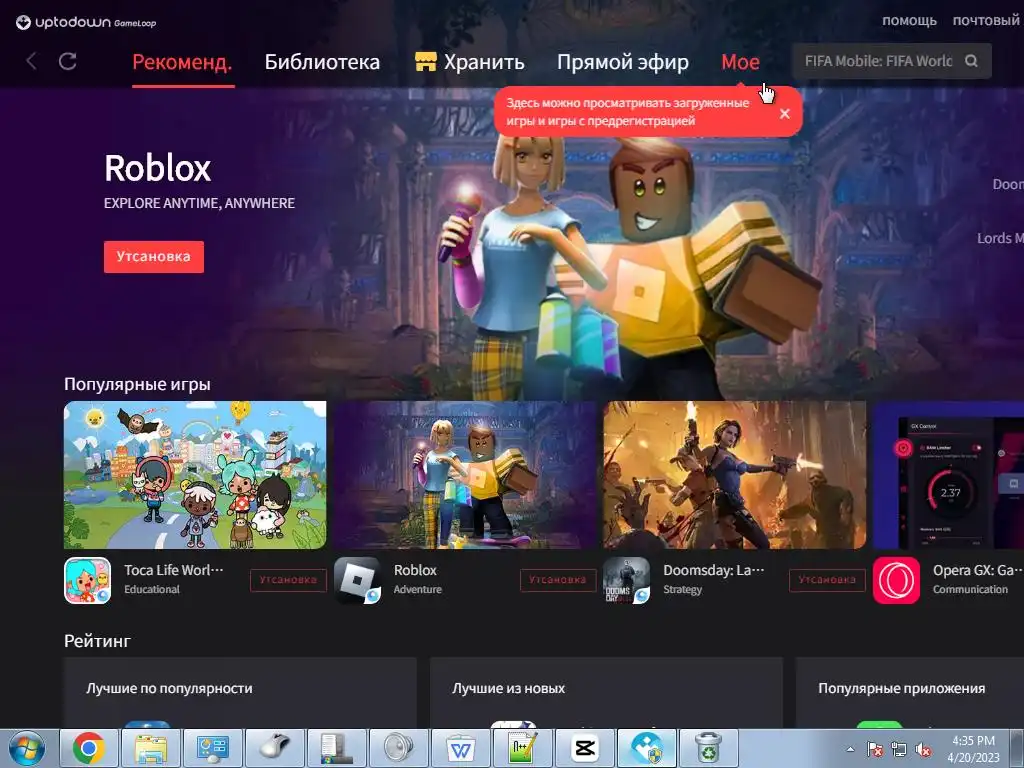Open the speaker taskbar application
The image size is (1024, 768).
point(398,748)
